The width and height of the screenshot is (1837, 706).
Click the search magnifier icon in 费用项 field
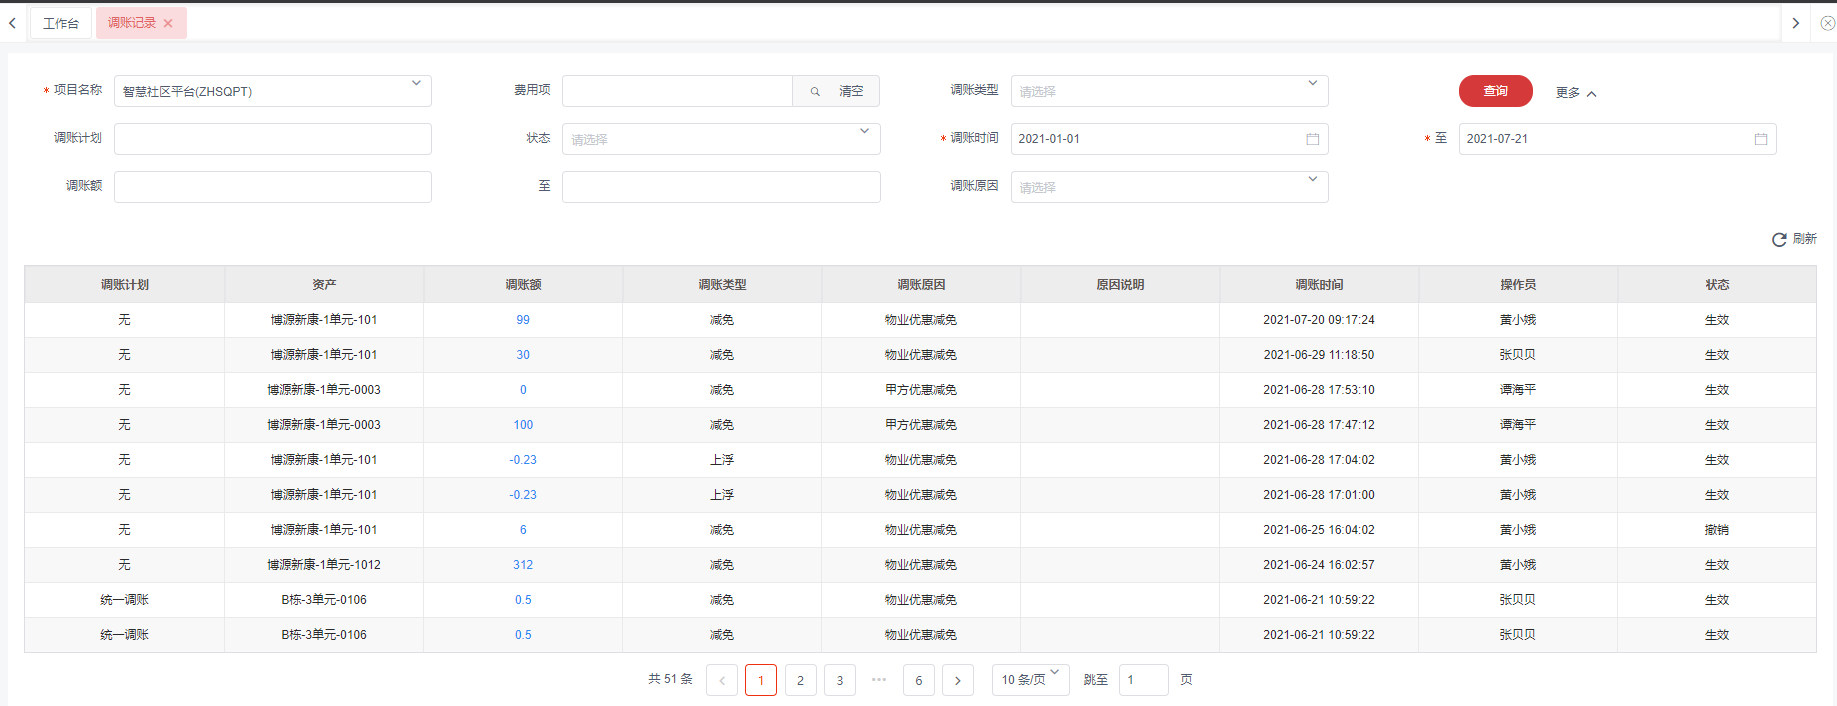pyautogui.click(x=815, y=91)
